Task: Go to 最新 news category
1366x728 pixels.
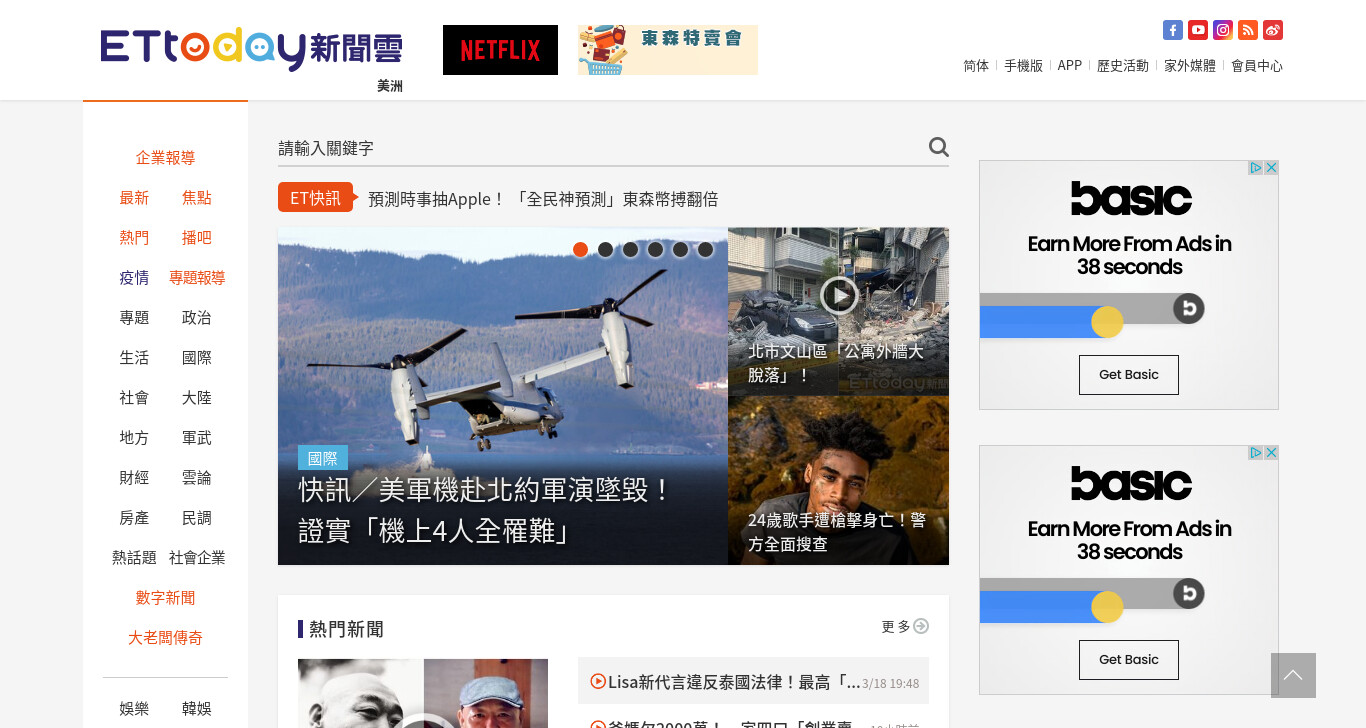Action: click(134, 198)
